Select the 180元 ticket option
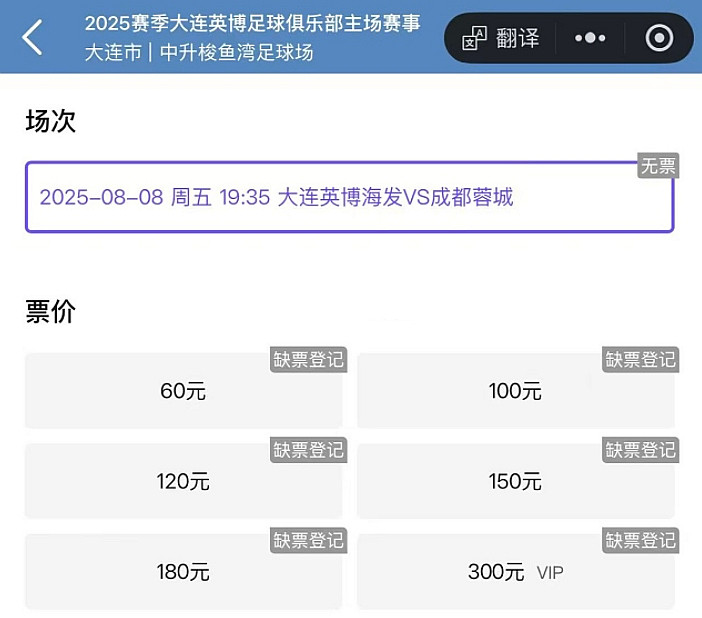Viewport: 702px width, 618px height. (x=184, y=571)
